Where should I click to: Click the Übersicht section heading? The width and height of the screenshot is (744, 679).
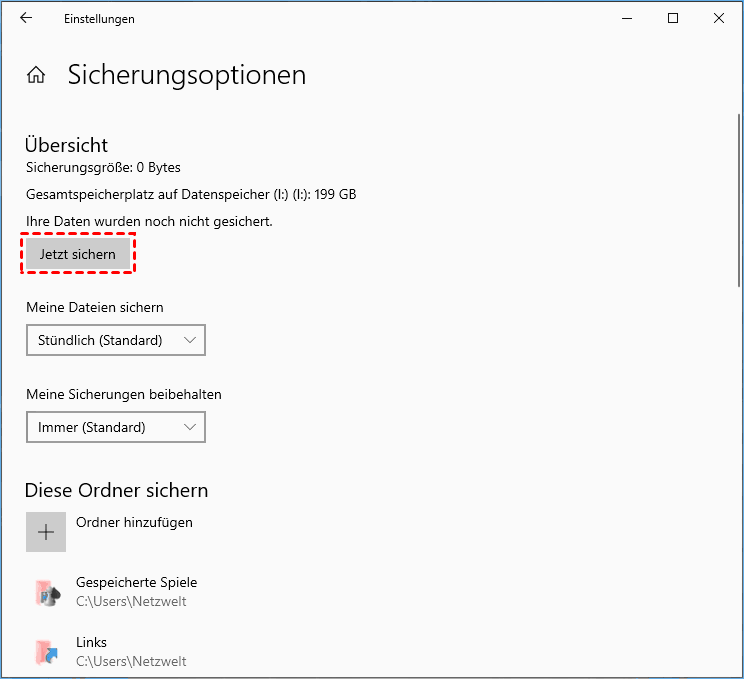[66, 145]
